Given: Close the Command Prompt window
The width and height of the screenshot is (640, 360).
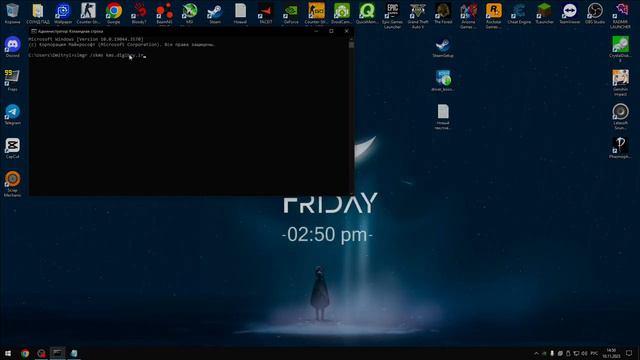Looking at the screenshot, I should coord(347,31).
